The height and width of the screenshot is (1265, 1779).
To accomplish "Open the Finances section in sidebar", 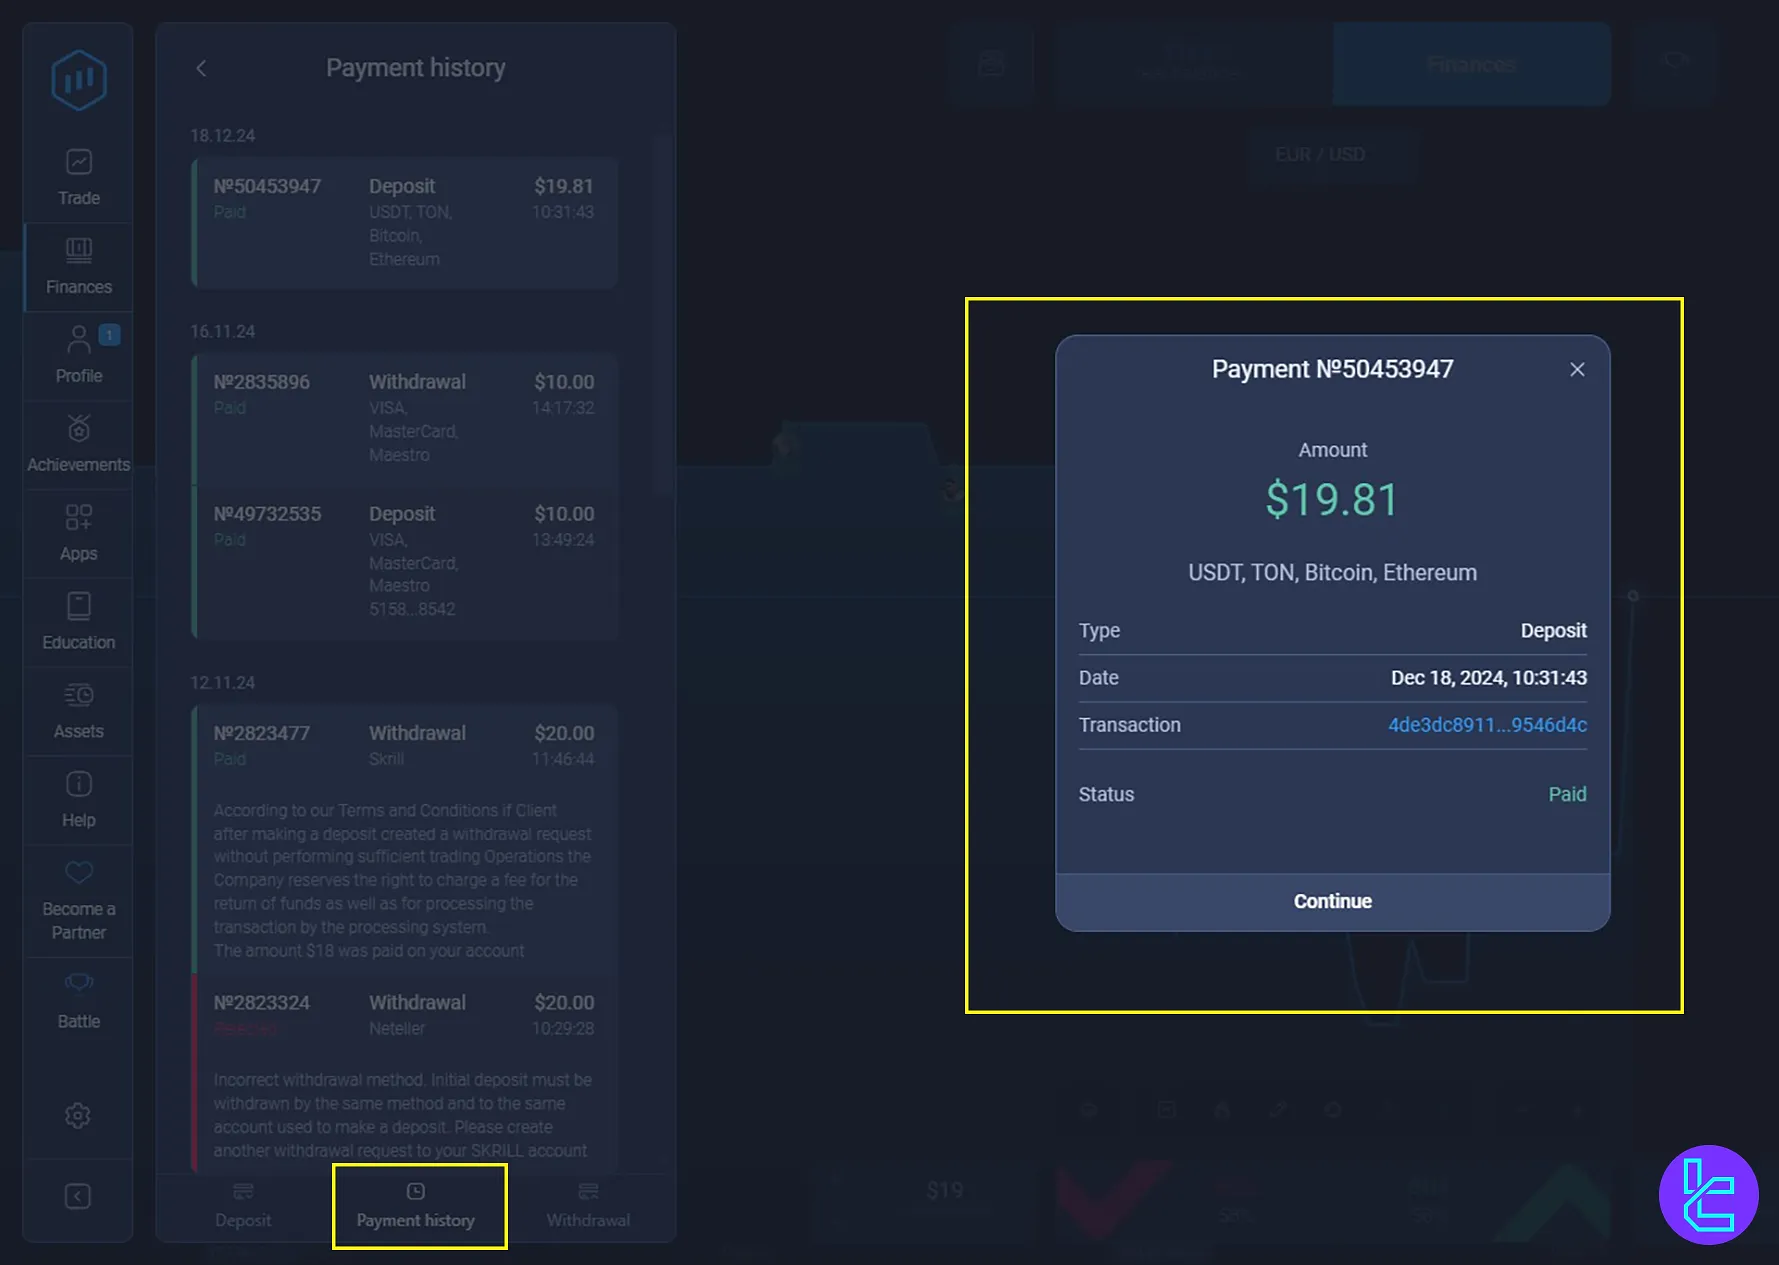I will click(x=79, y=267).
